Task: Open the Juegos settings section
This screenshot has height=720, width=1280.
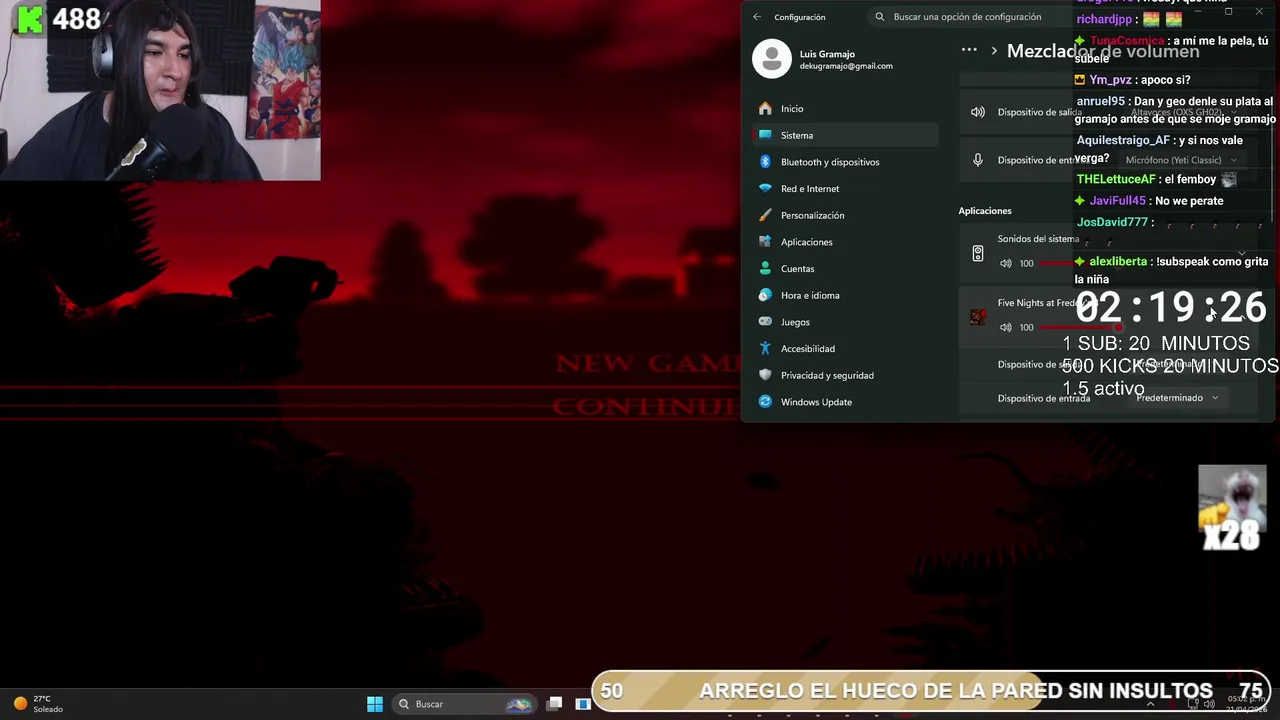Action: tap(845, 322)
